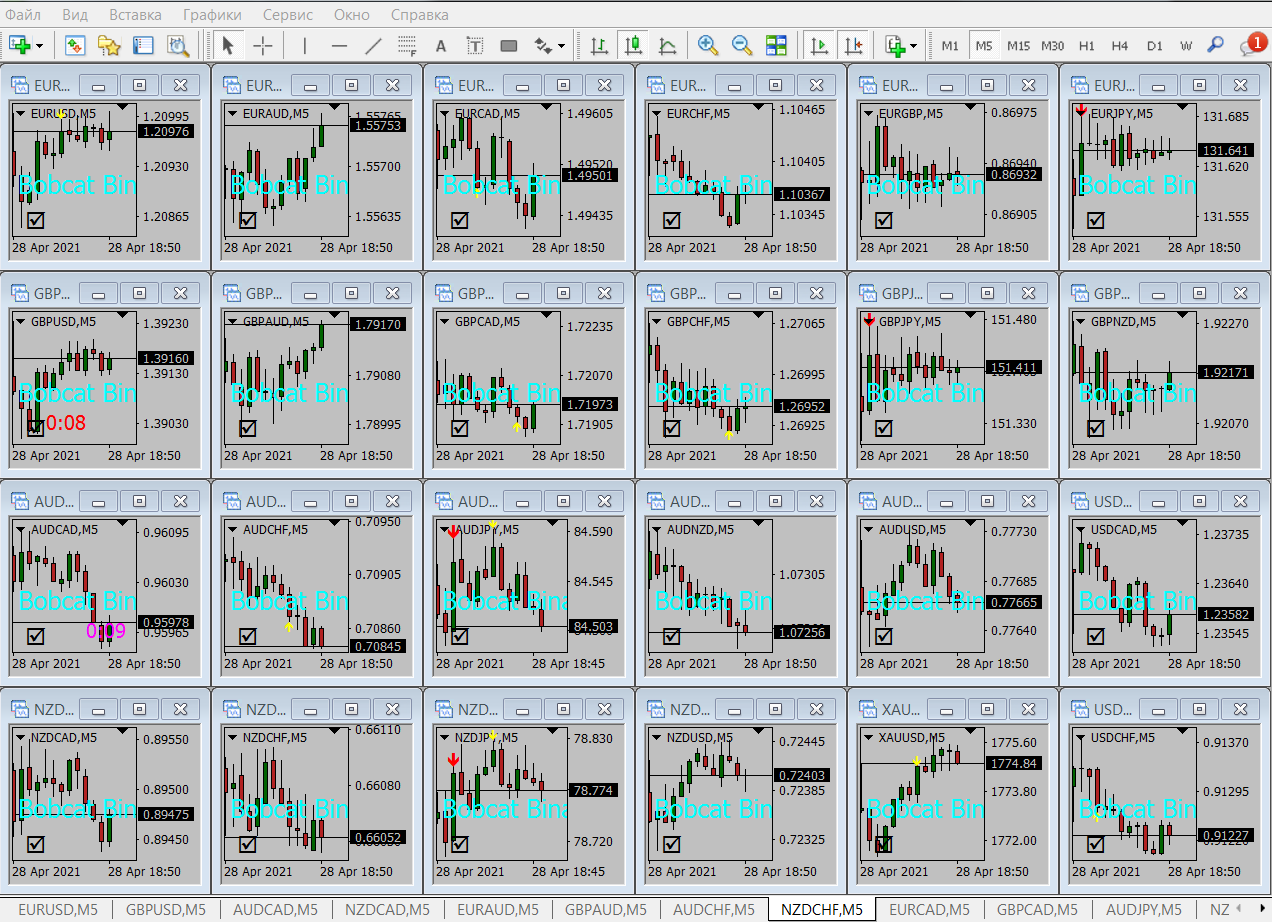Select the Fibonacci retracement tool
Image resolution: width=1272 pixels, height=923 pixels.
[x=407, y=45]
